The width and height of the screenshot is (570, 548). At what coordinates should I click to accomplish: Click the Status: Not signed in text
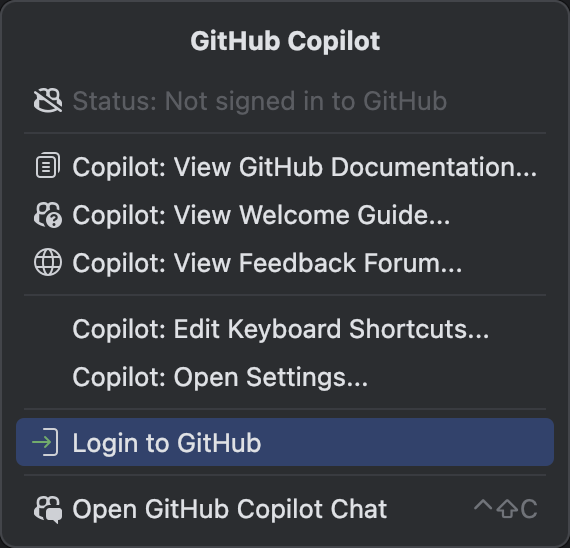(260, 101)
